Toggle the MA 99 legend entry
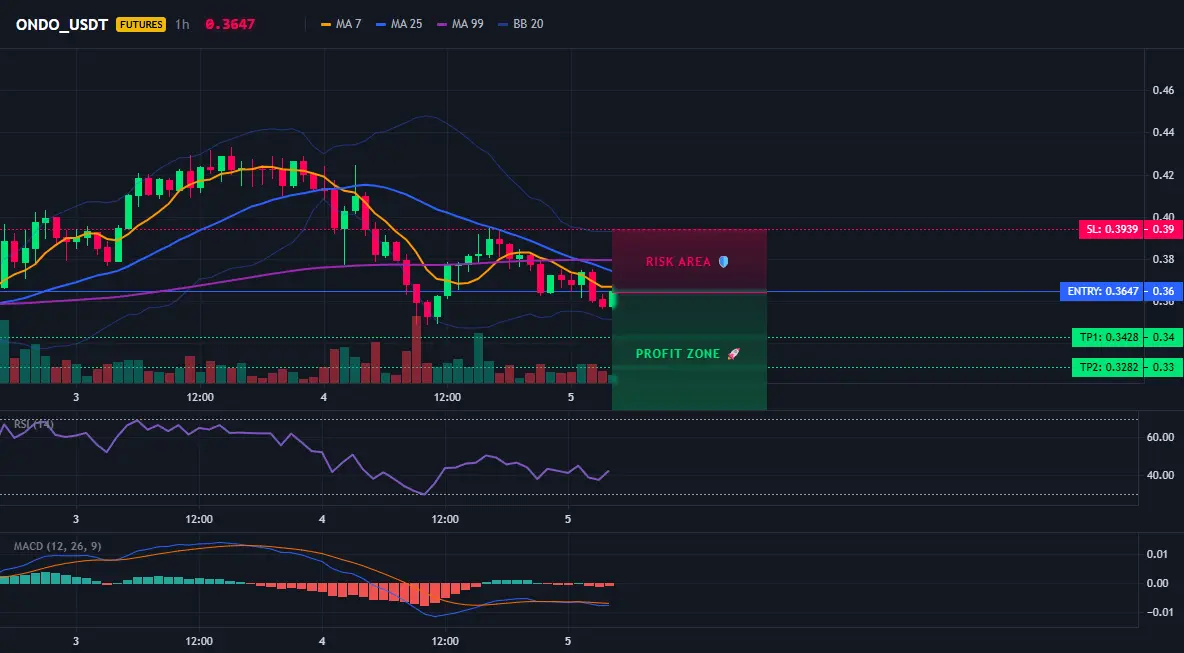This screenshot has height=653, width=1184. pos(461,24)
